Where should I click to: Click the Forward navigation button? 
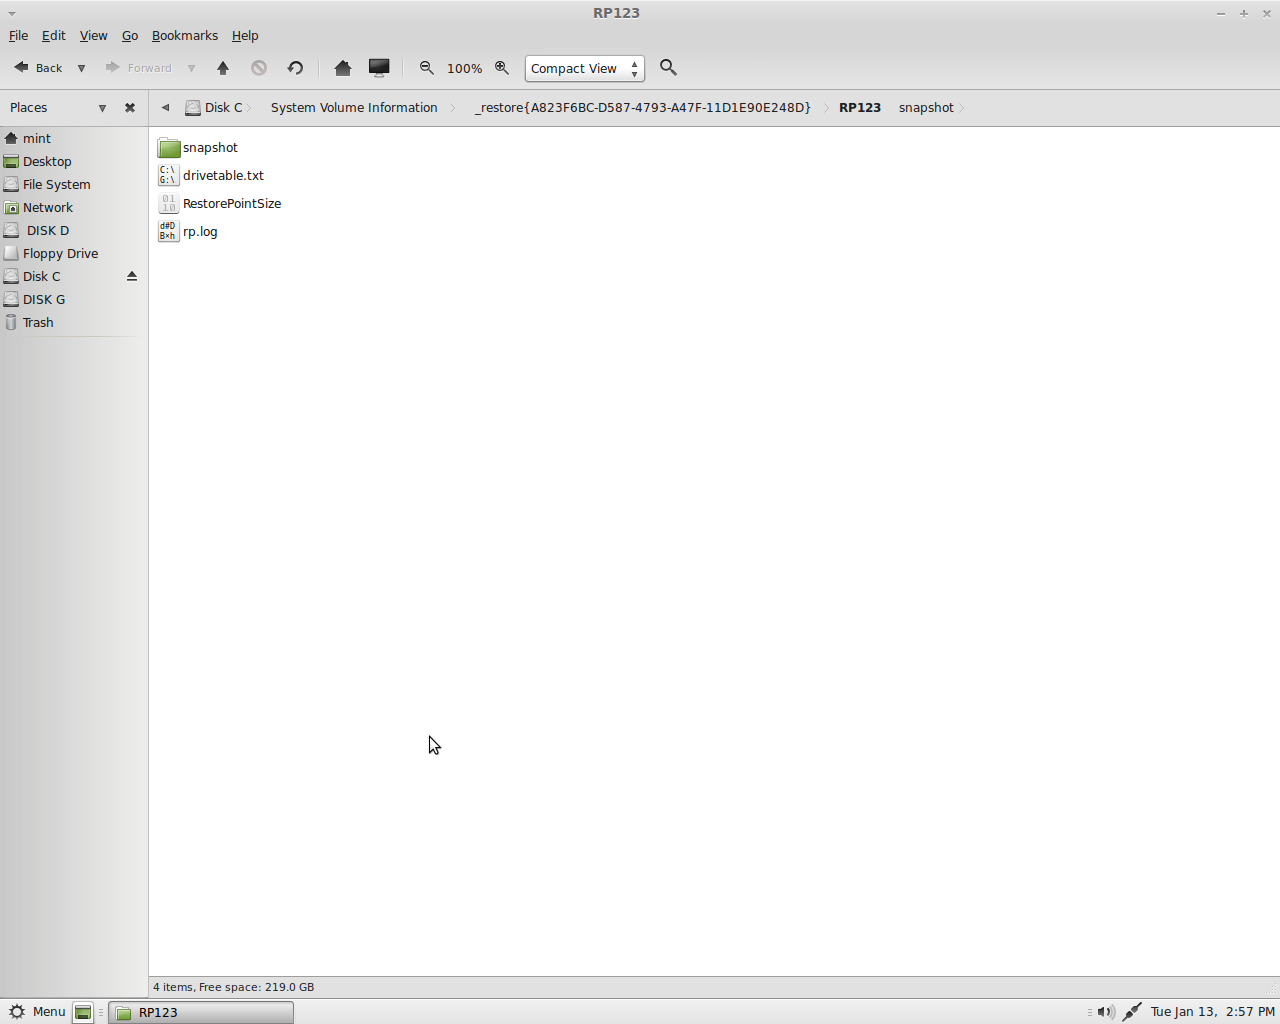coord(139,68)
